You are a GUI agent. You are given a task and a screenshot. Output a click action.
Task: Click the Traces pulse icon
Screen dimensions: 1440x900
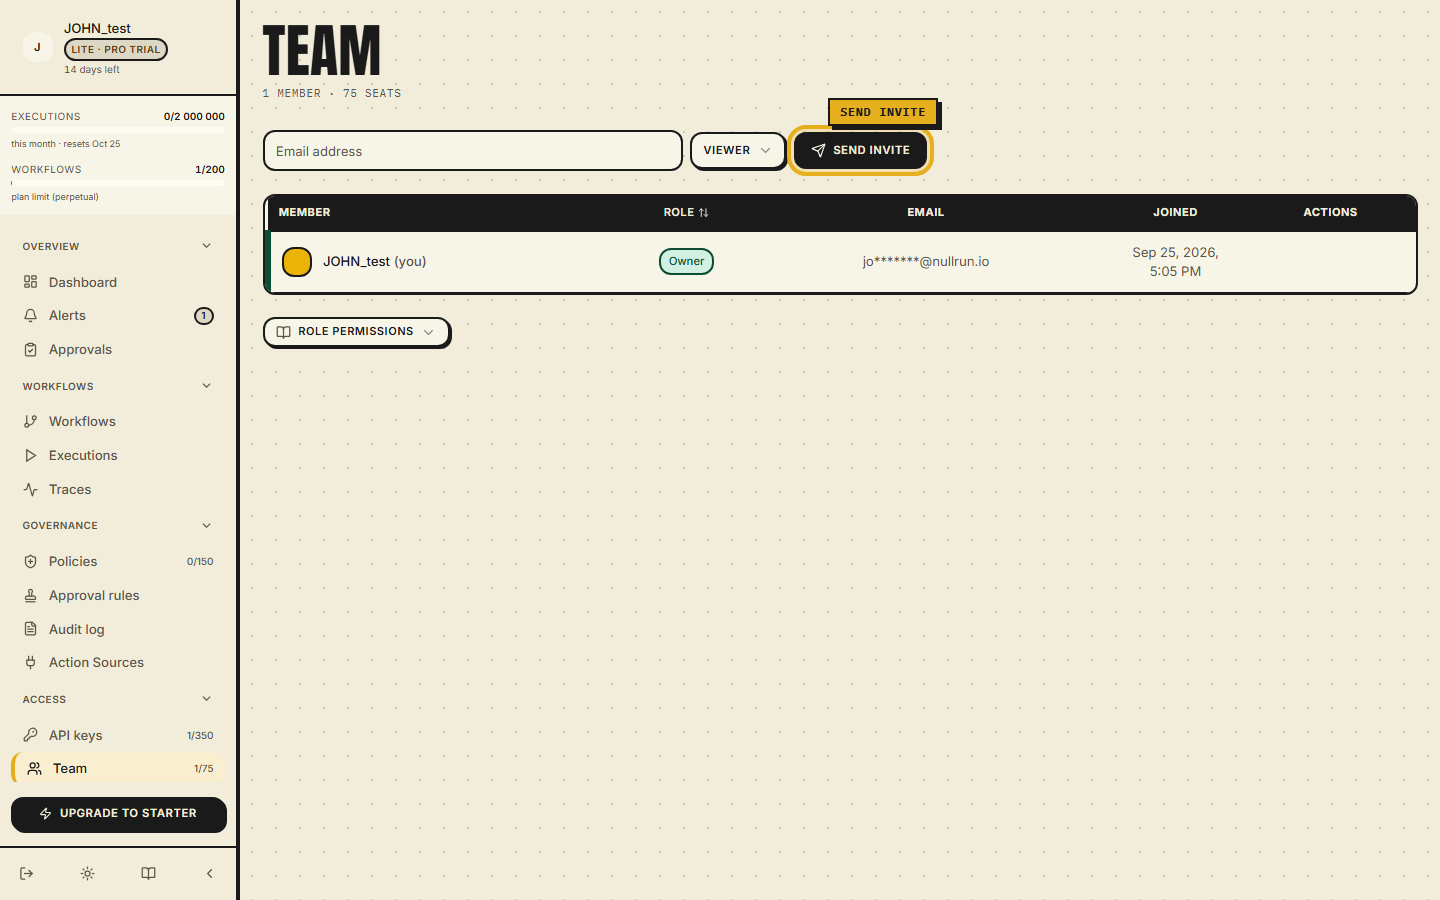(31, 490)
